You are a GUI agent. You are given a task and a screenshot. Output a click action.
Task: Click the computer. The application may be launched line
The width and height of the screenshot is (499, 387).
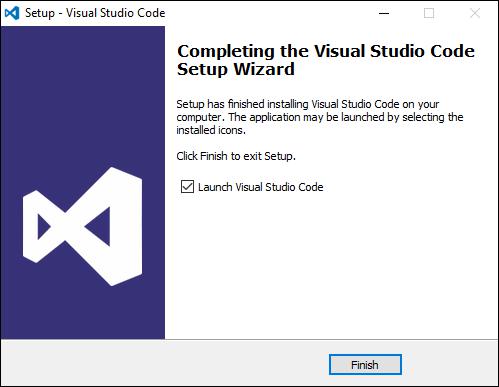pos(320,117)
